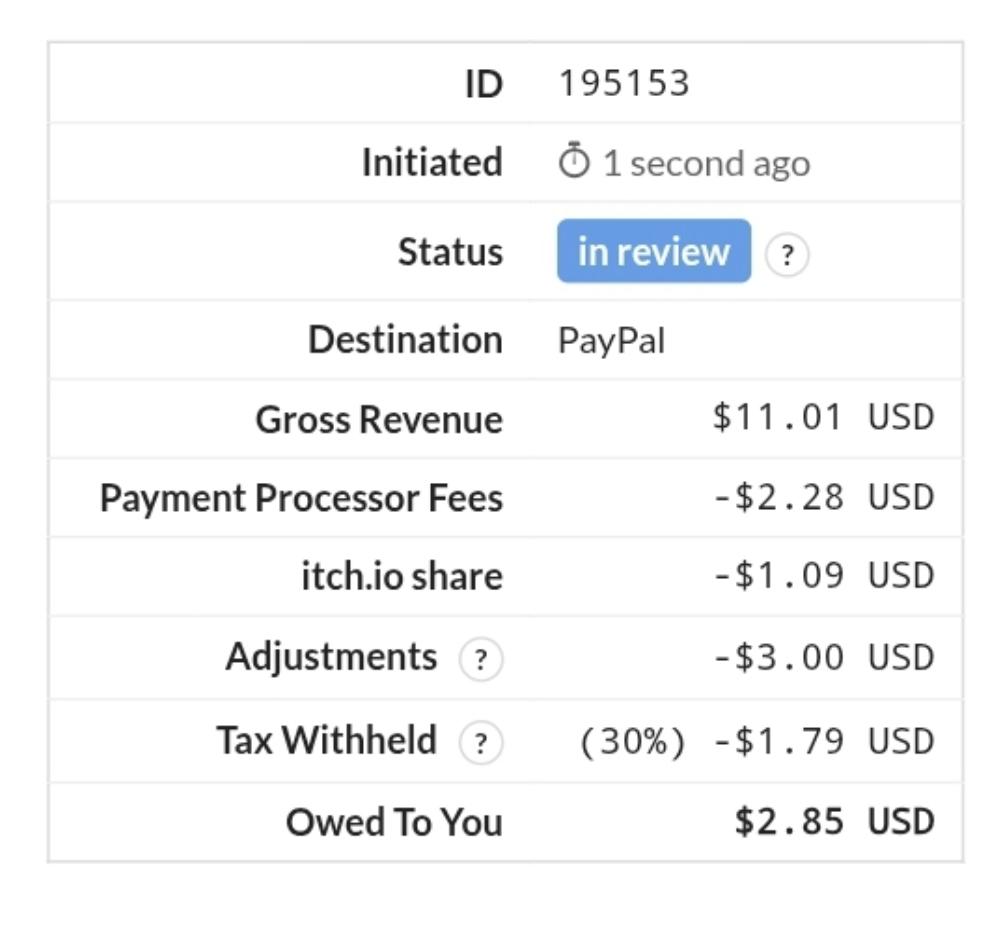Click the -$3.00 adjustments amount
This screenshot has width=992, height=933.
778,658
